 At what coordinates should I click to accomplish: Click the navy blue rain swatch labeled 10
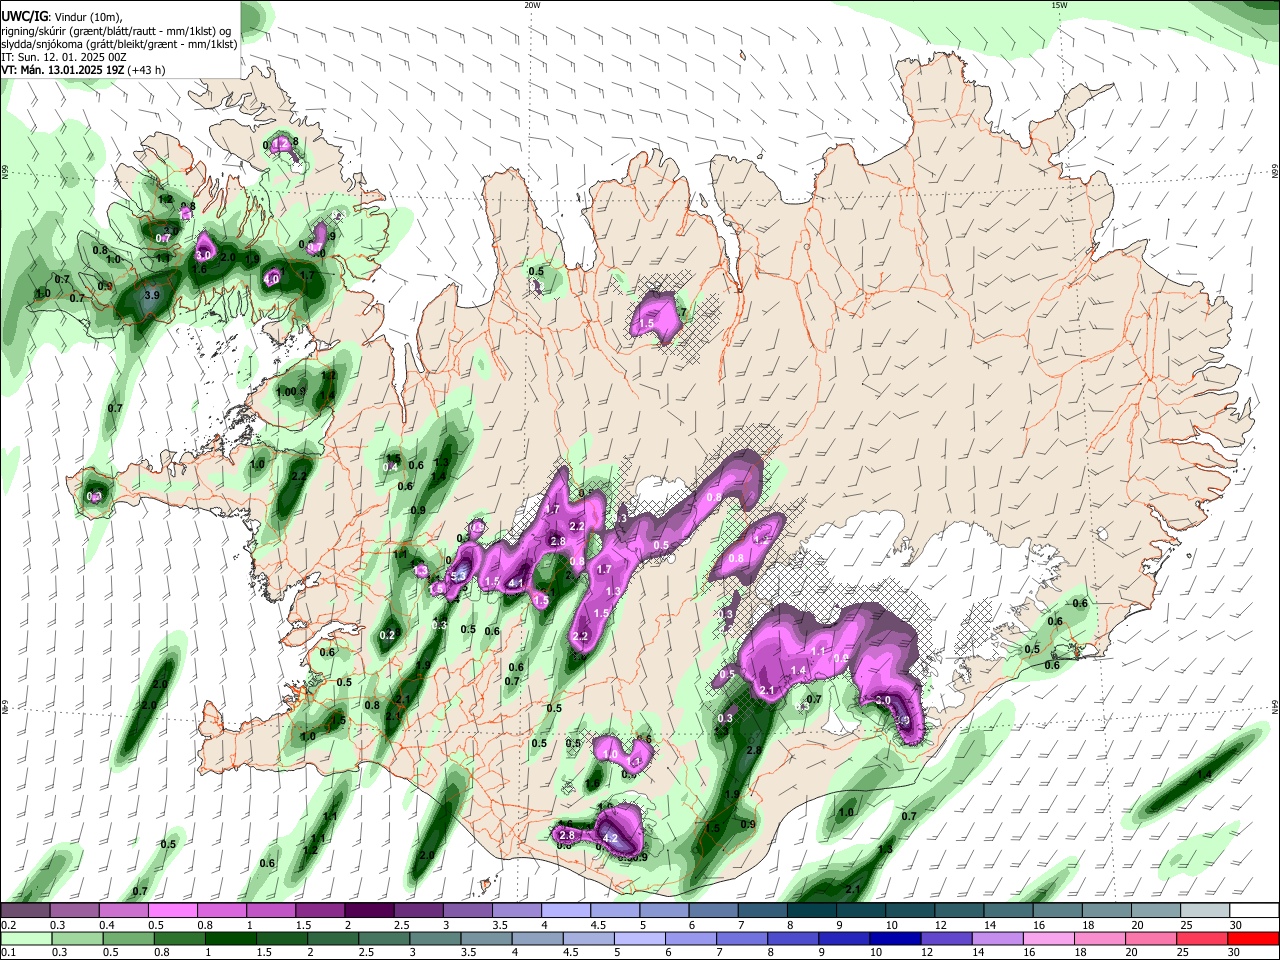pos(896,938)
